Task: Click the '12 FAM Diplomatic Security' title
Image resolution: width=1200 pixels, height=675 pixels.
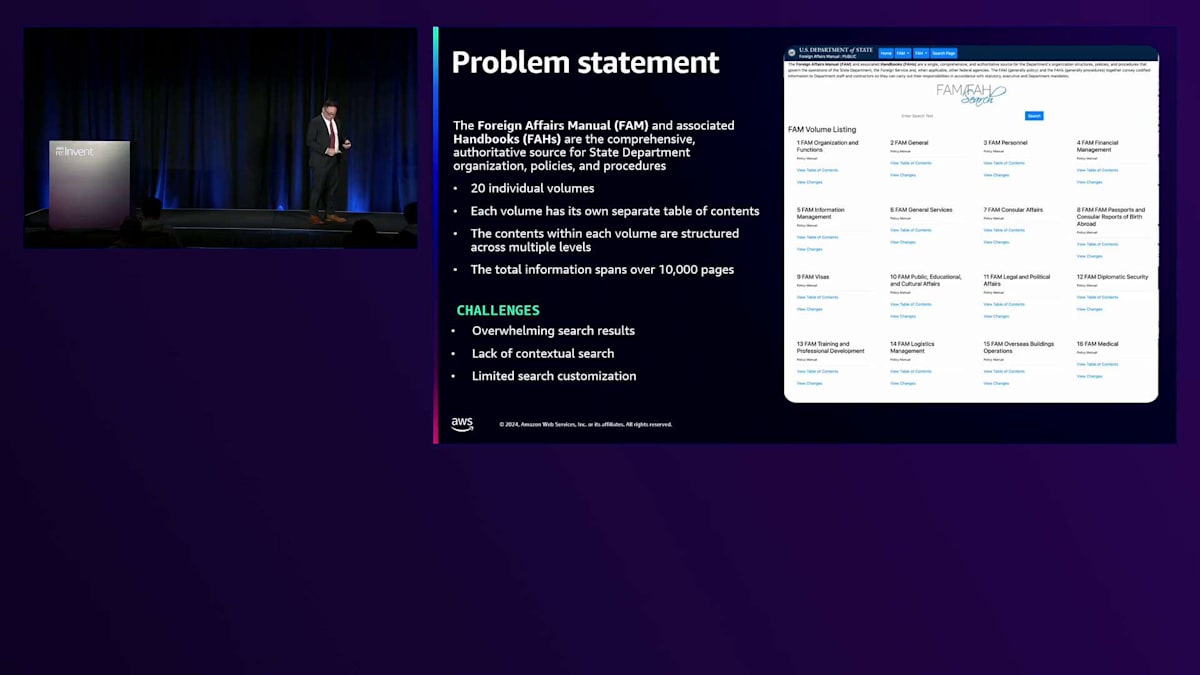Action: point(1113,277)
